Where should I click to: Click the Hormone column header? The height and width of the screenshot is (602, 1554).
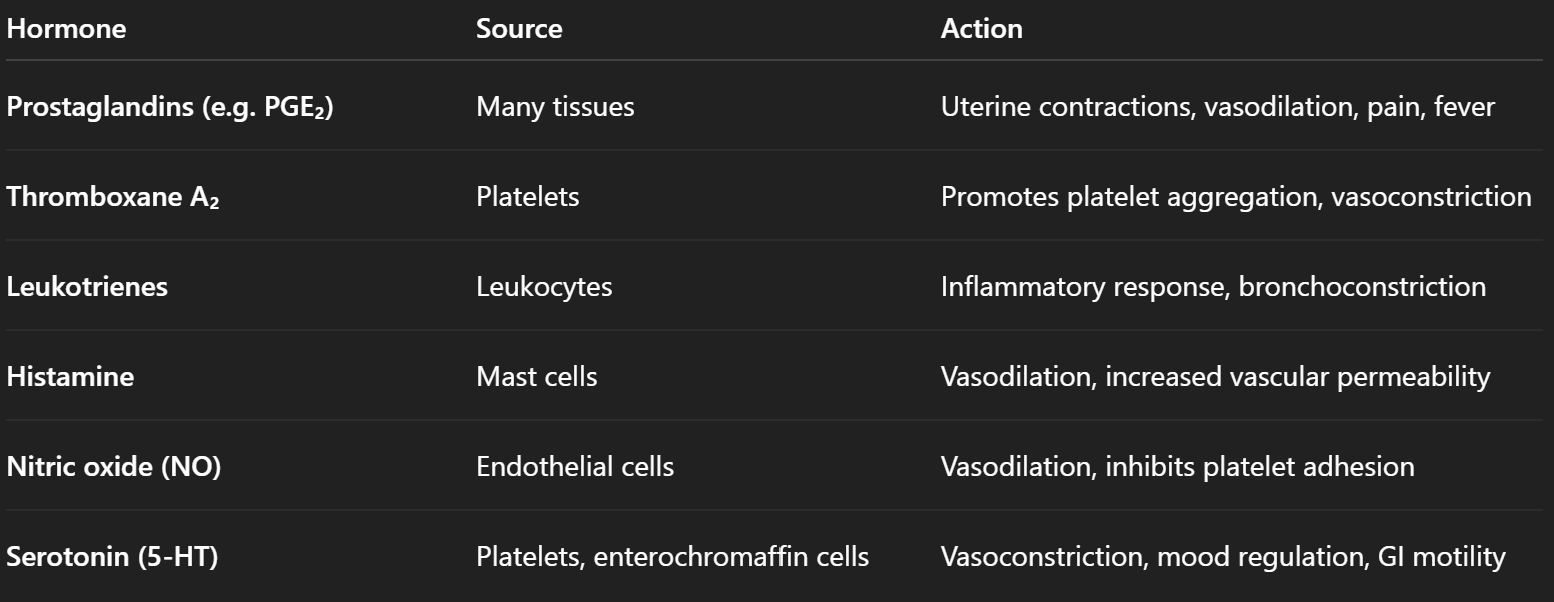coord(66,29)
